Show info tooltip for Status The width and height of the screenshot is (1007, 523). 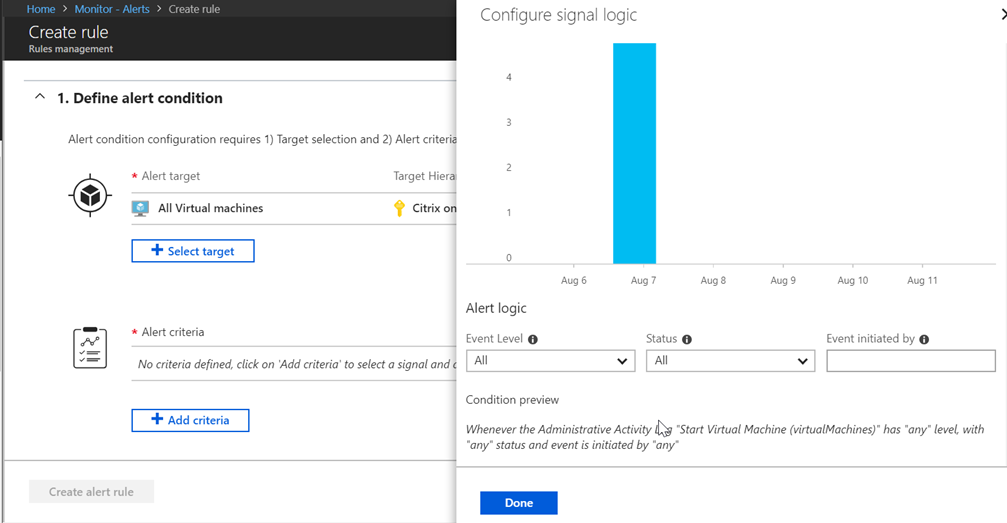(x=687, y=339)
